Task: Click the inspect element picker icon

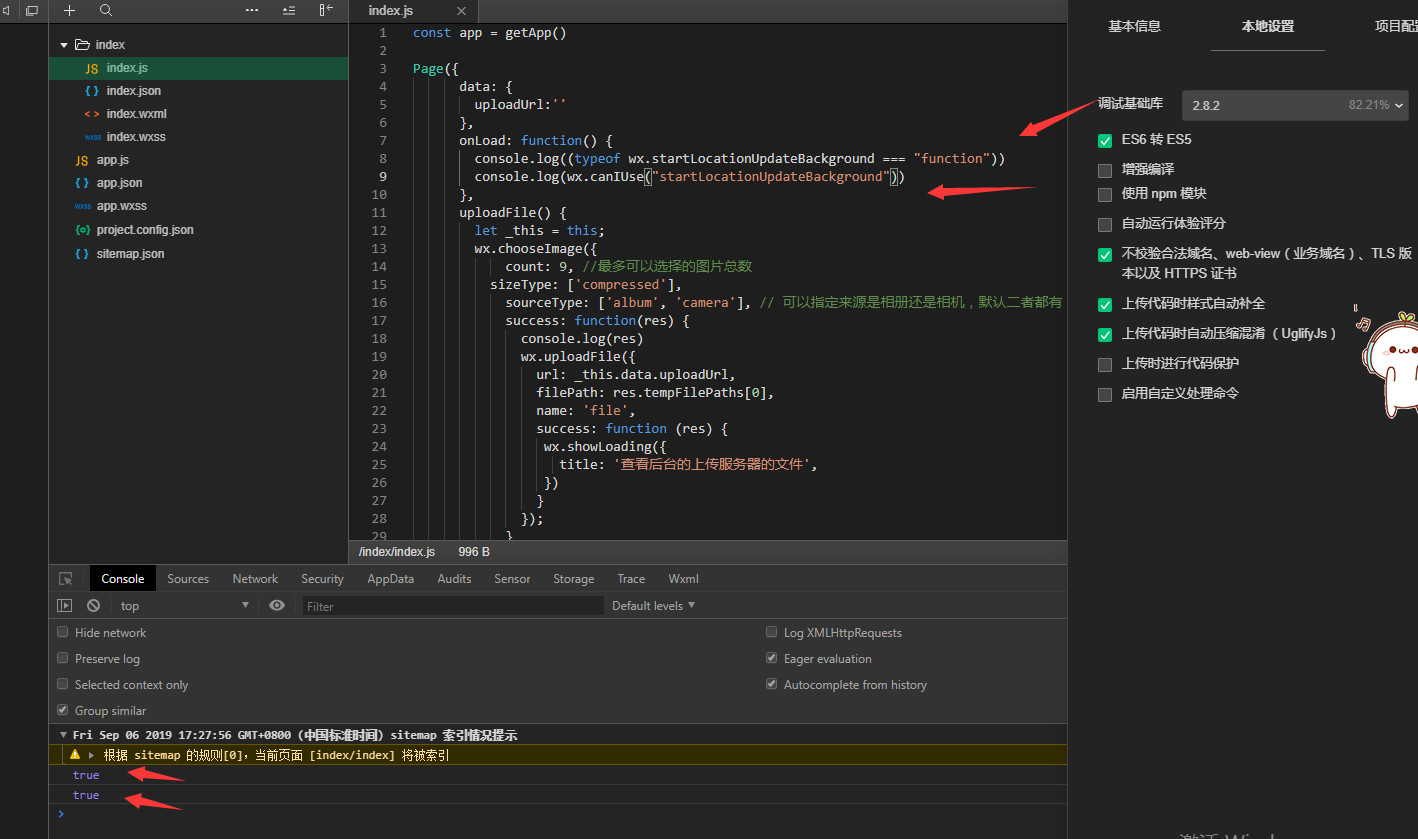Action: pos(65,579)
